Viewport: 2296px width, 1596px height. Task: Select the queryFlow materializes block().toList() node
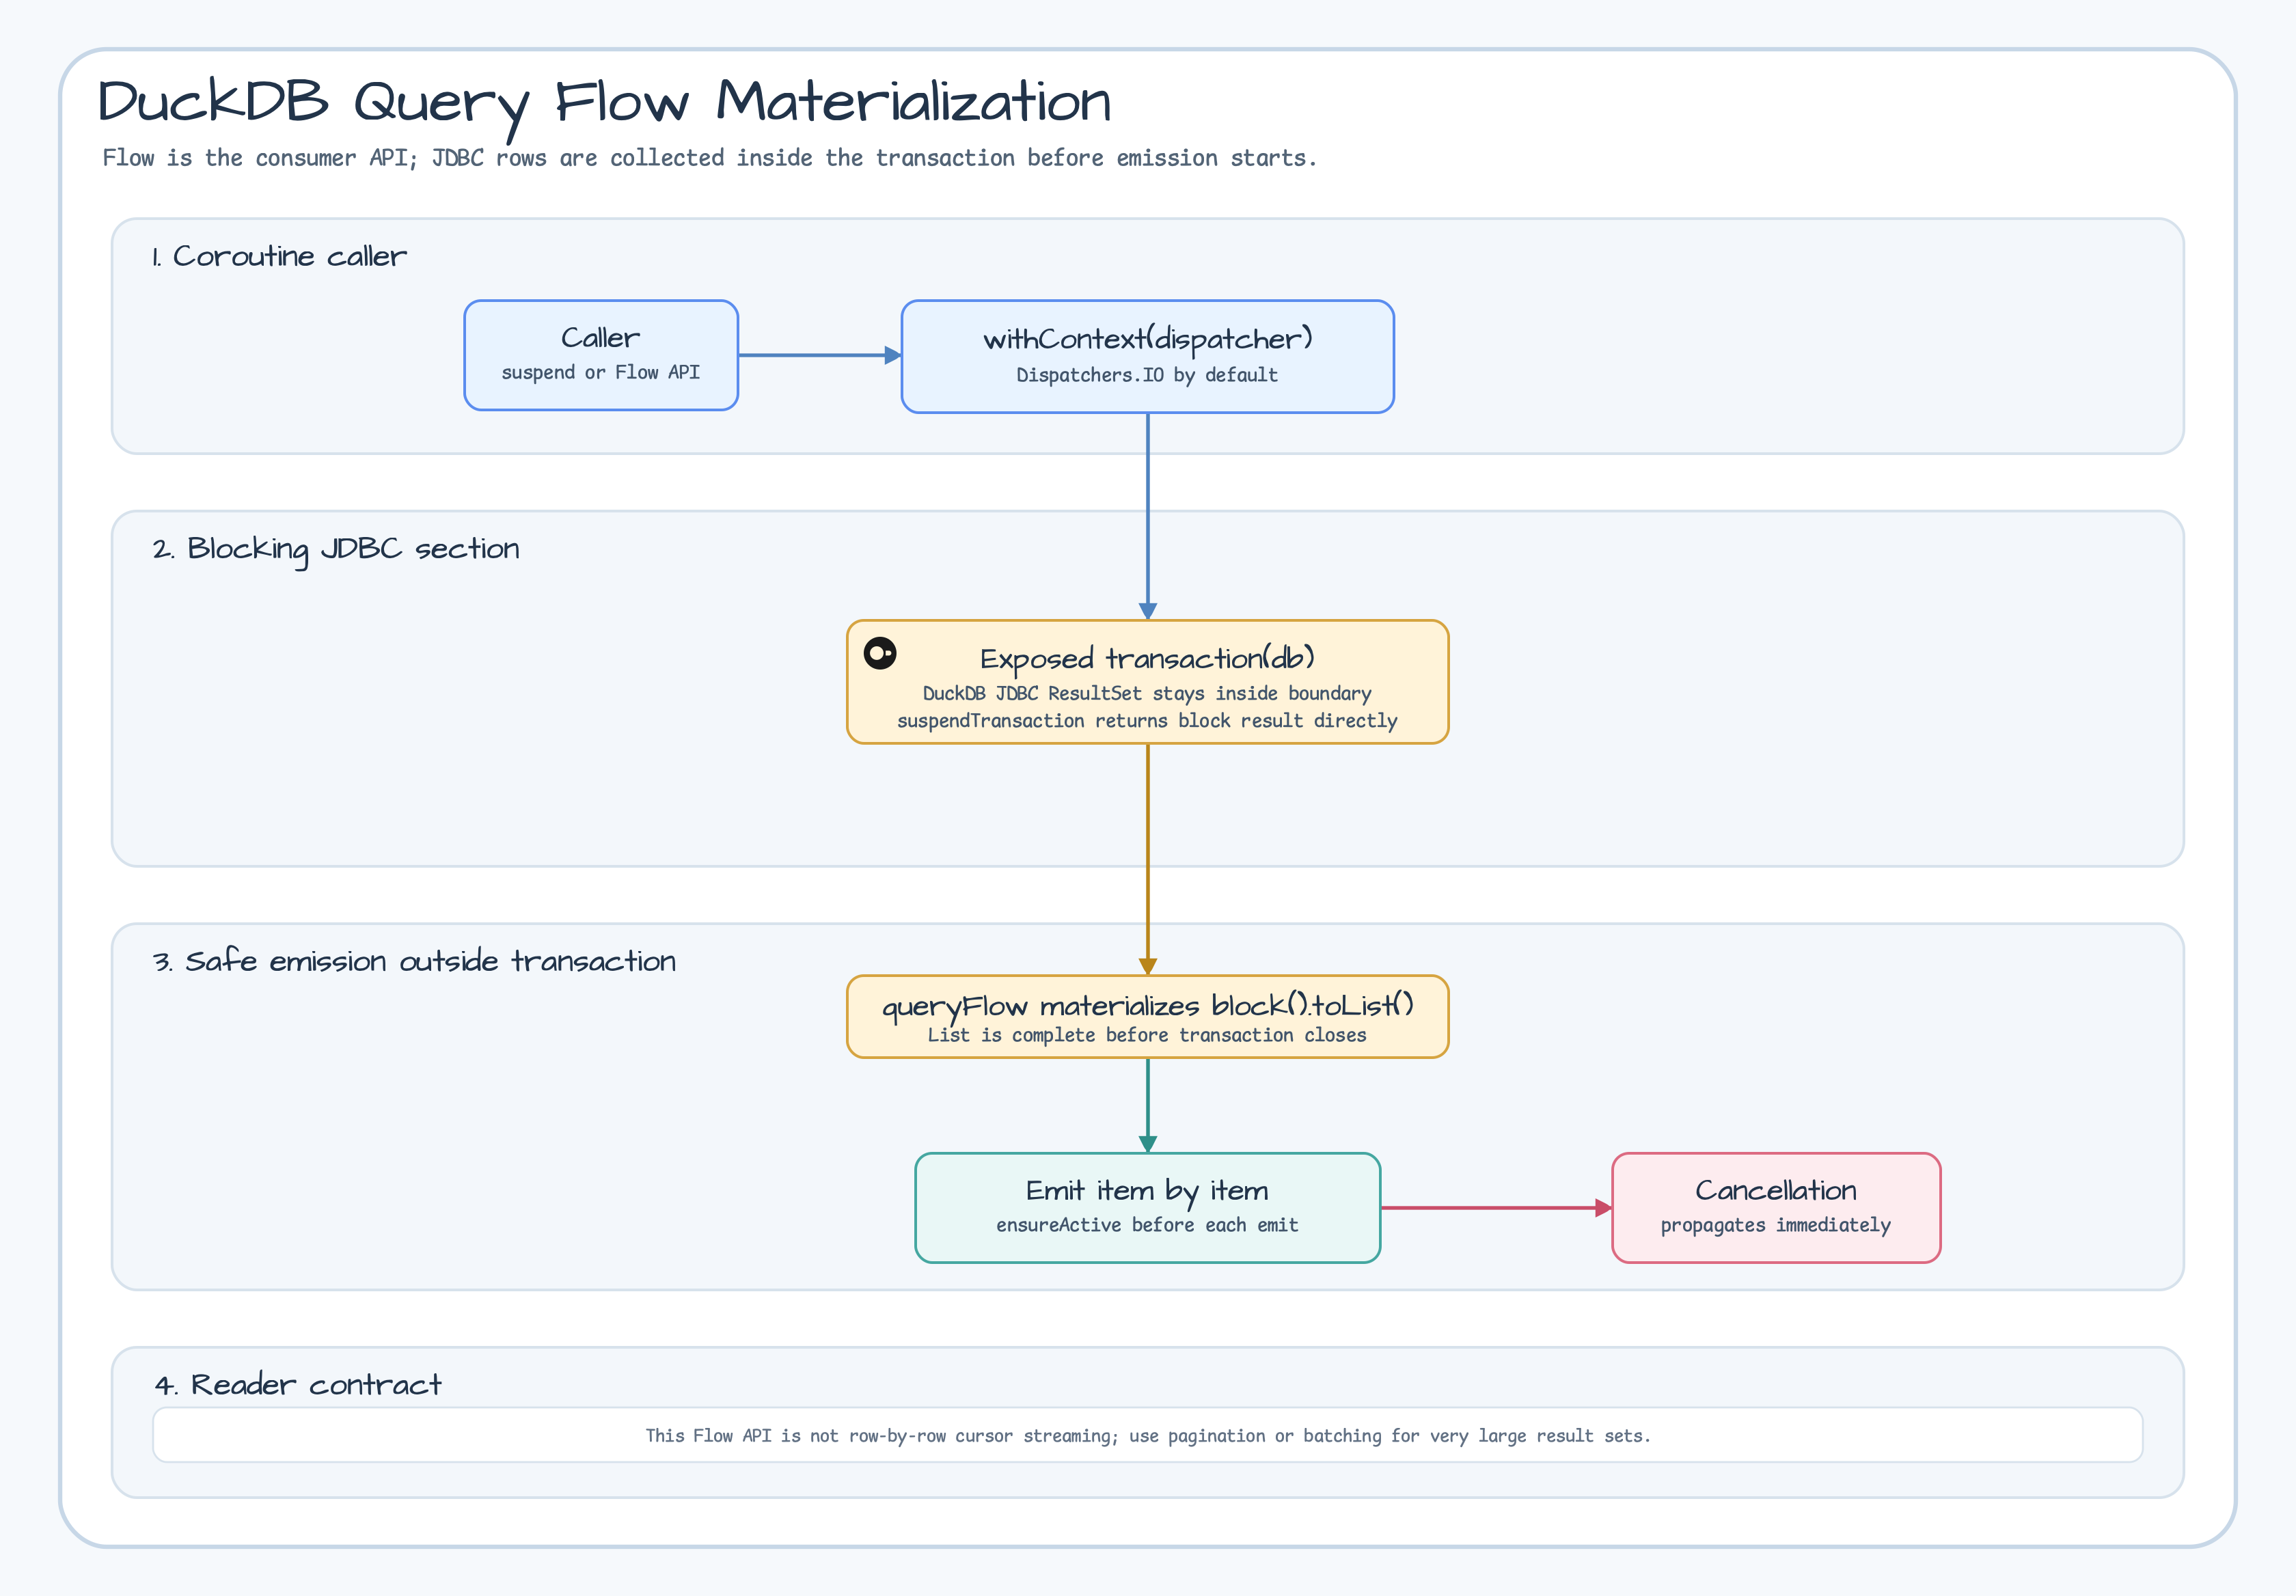point(1147,1016)
